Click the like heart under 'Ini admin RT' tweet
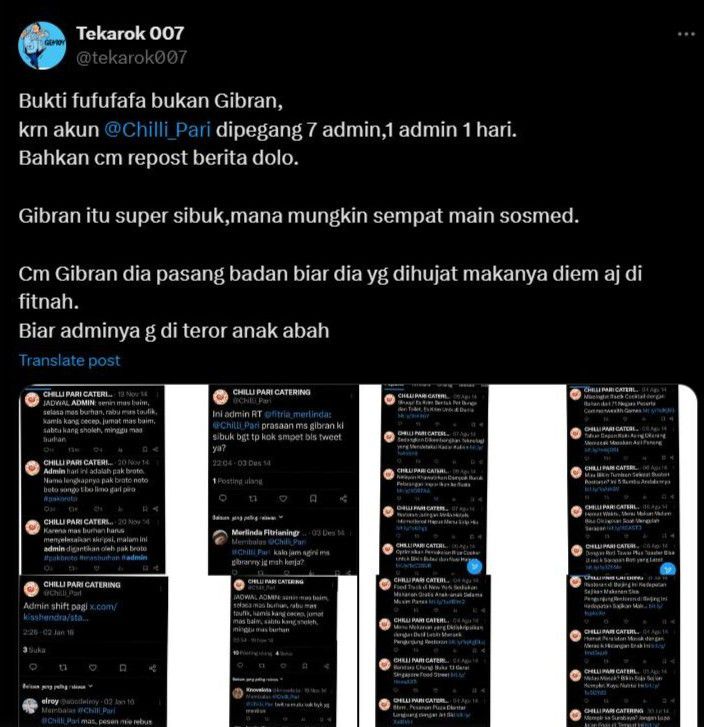 coord(283,498)
